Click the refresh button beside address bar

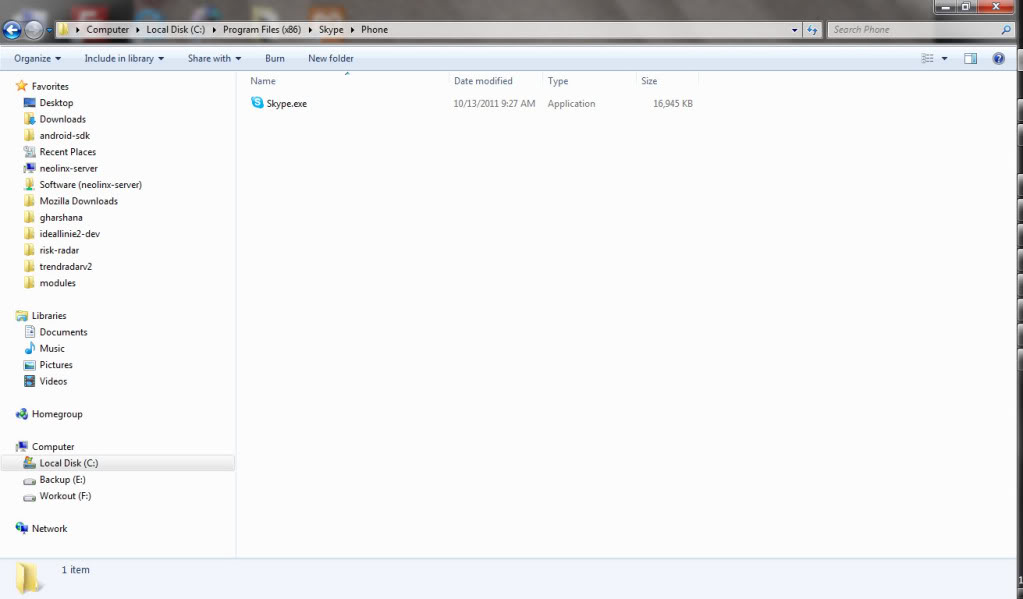812,30
